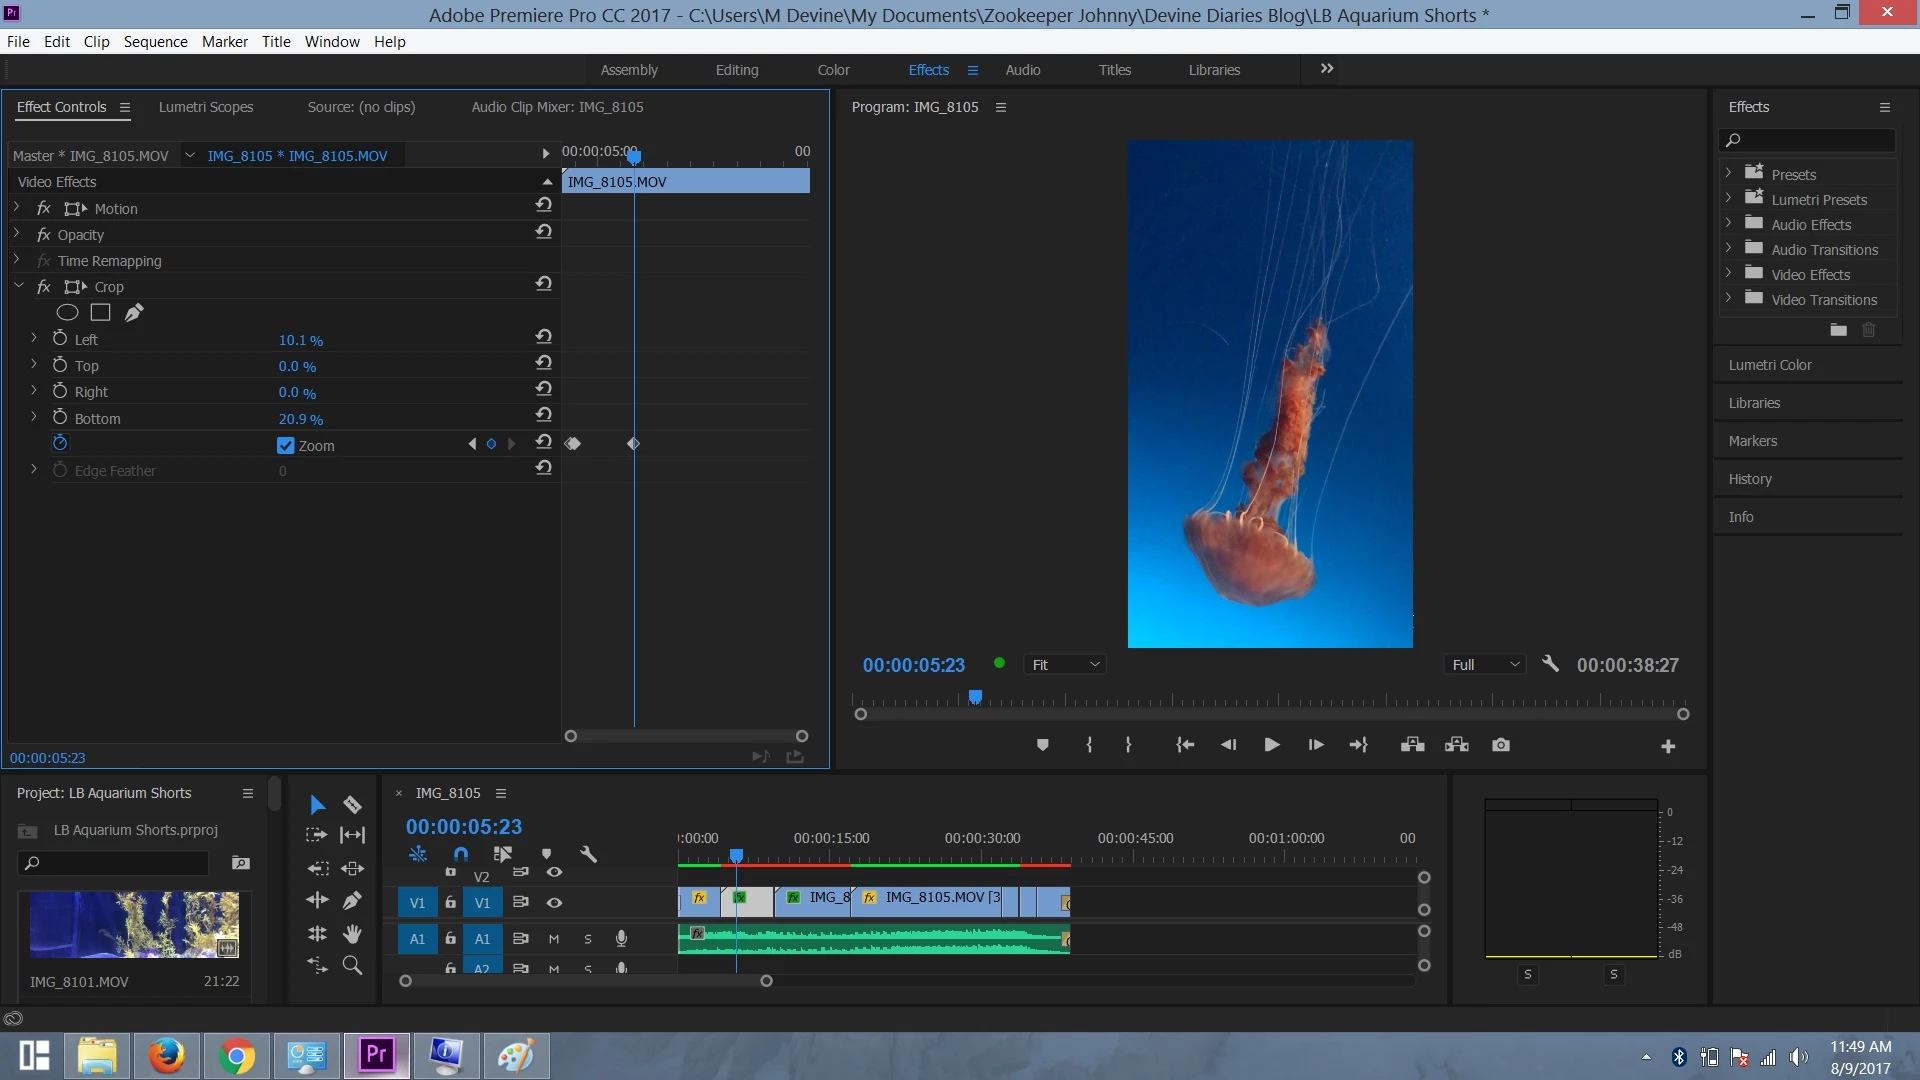Launch Firefox from the Windows taskbar

pyautogui.click(x=167, y=1056)
